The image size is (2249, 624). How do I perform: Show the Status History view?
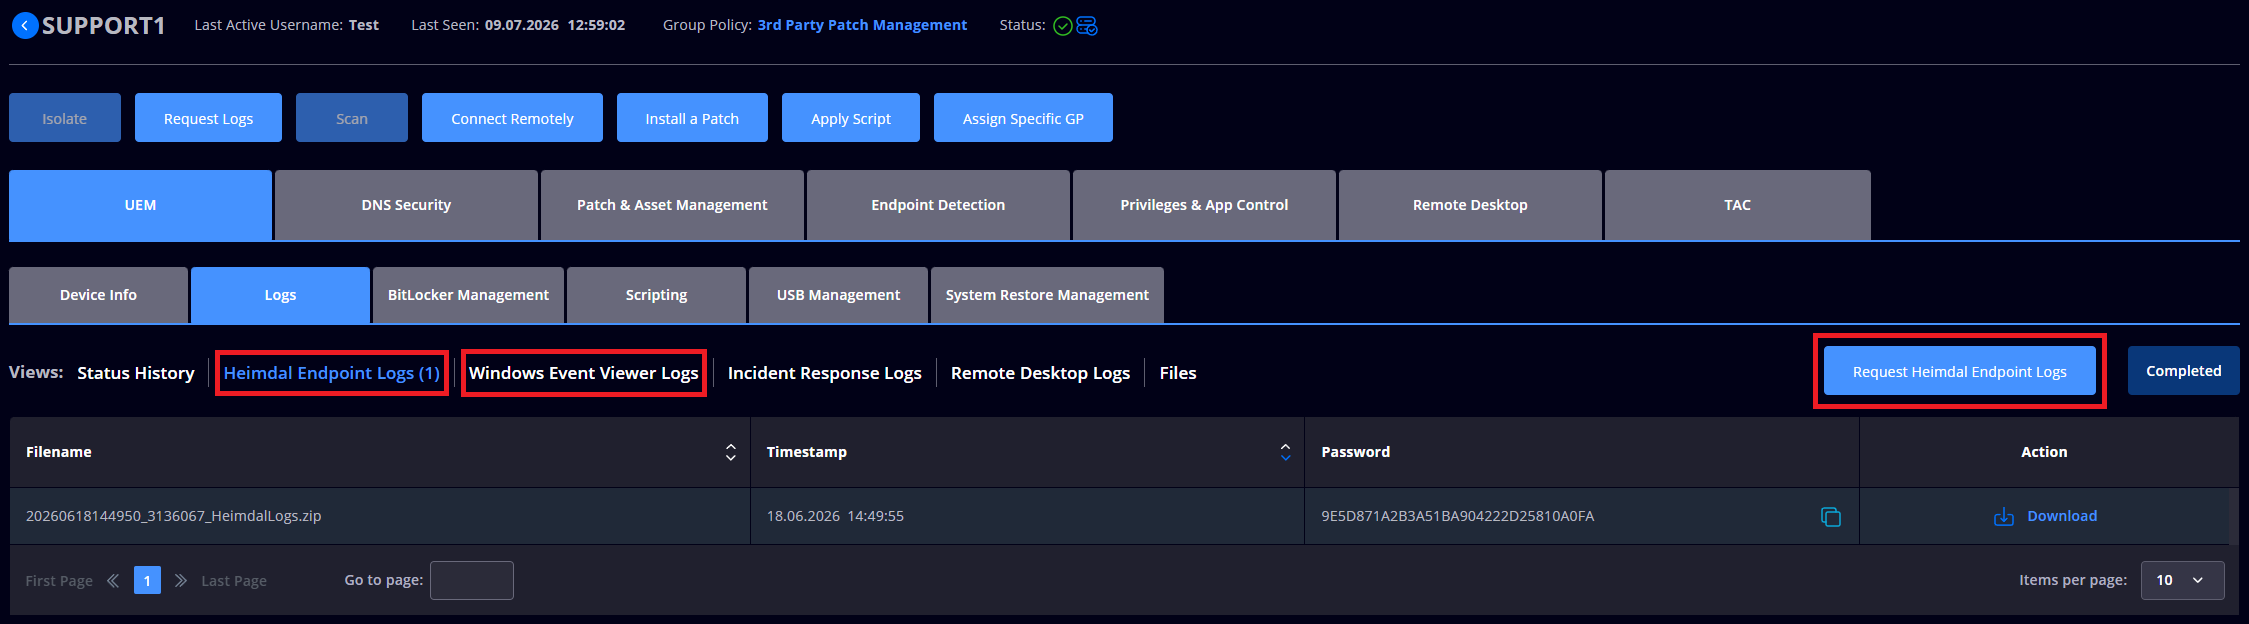136,373
